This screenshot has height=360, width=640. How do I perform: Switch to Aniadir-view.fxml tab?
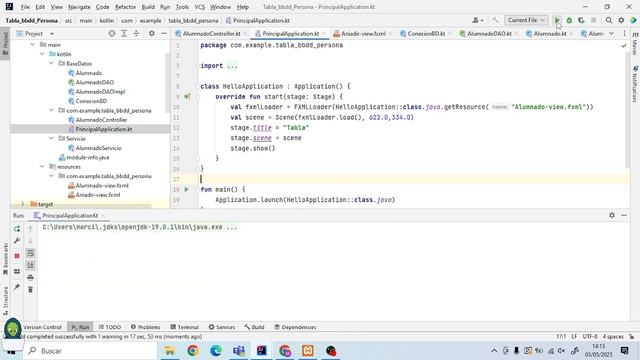tap(363, 33)
